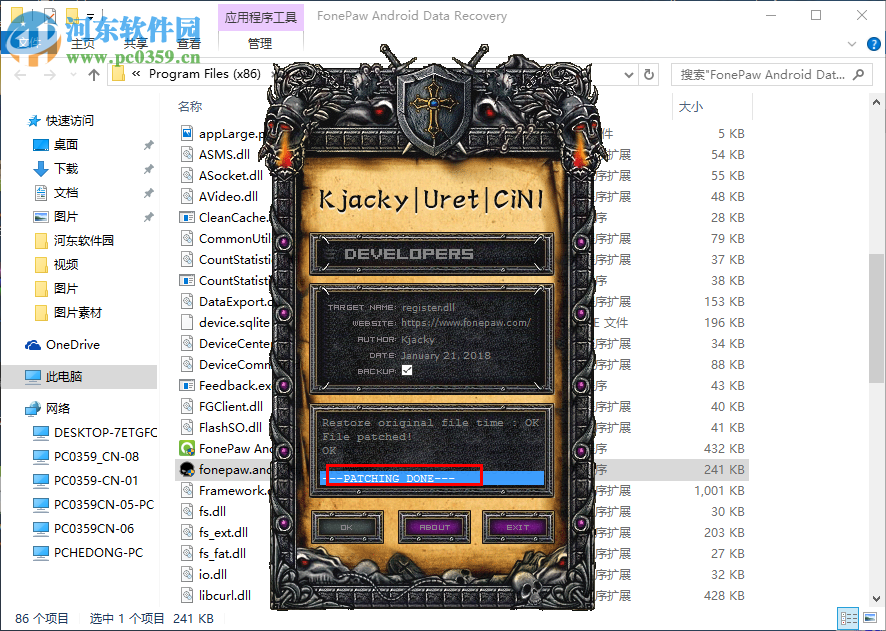The height and width of the screenshot is (631, 886).
Task: Switch to large icons view
Action: click(x=870, y=619)
